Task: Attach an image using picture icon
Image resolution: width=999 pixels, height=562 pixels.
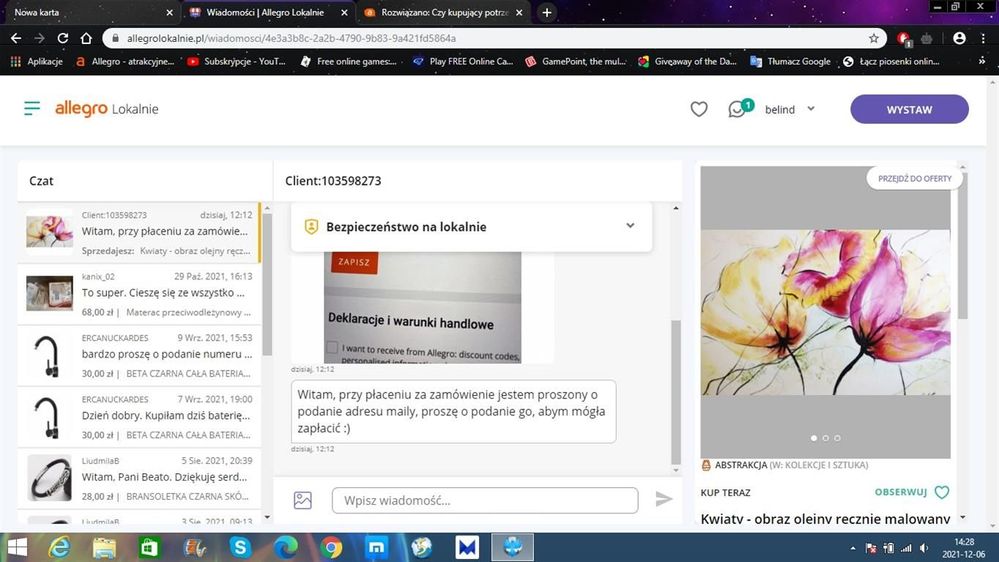Action: tap(303, 500)
